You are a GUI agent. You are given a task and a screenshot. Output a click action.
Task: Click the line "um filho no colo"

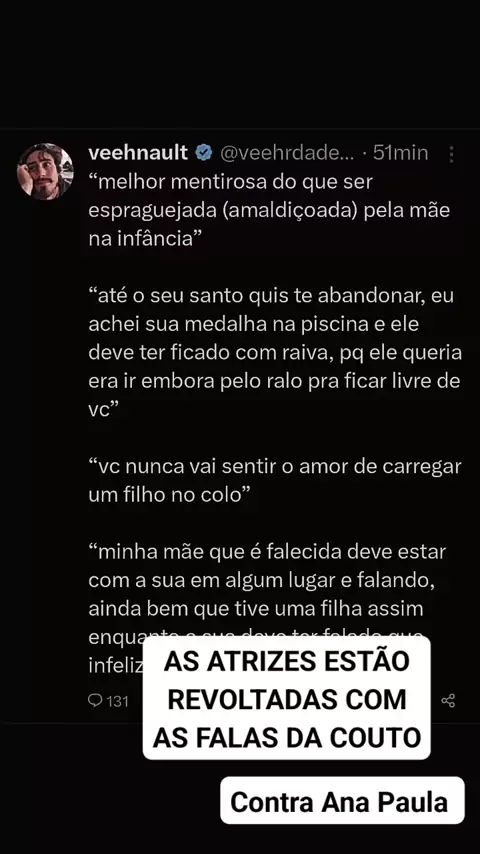click(x=169, y=495)
